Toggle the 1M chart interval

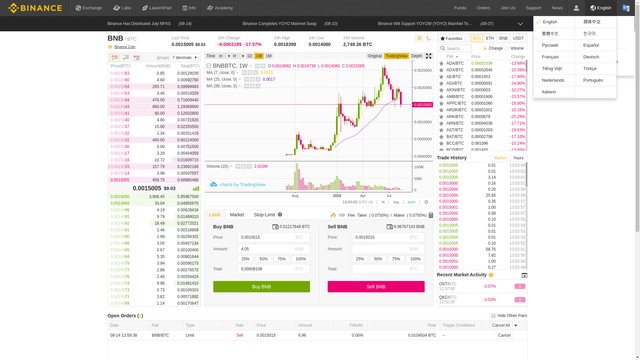point(269,56)
